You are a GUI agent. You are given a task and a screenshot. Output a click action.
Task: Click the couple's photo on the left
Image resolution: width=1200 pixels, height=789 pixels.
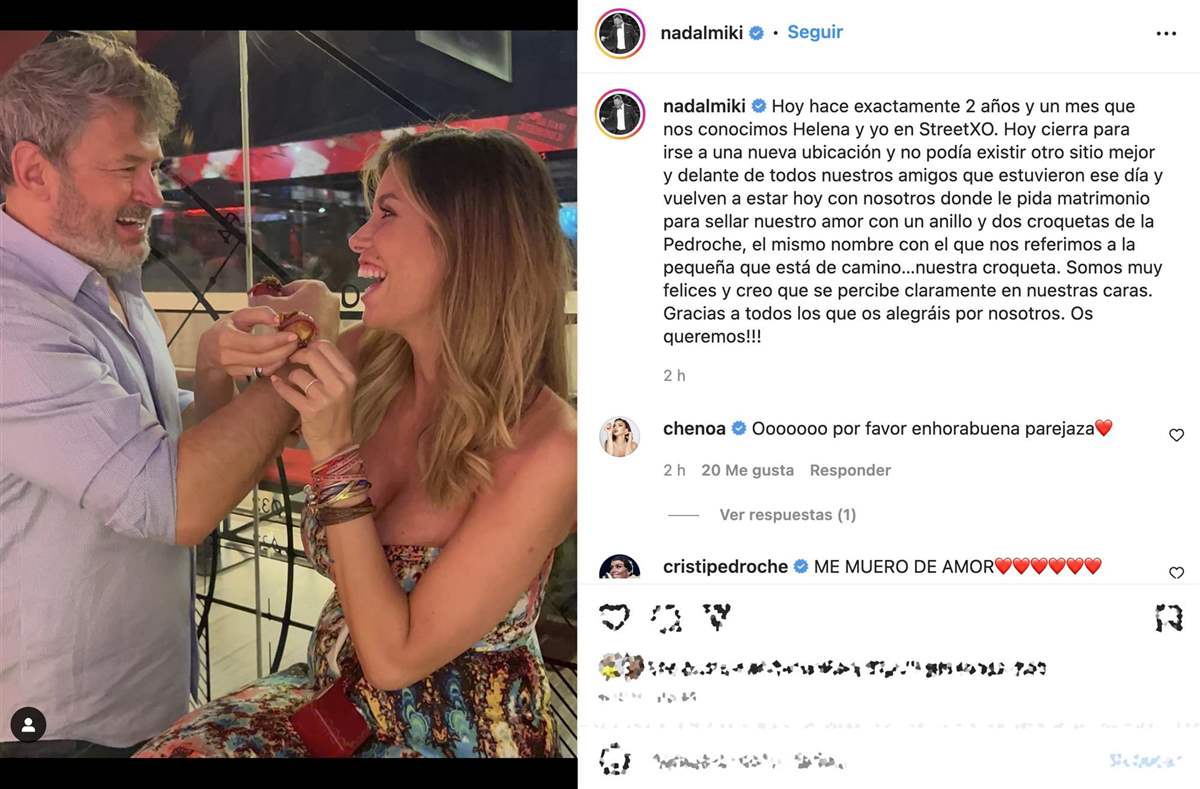pyautogui.click(x=290, y=395)
